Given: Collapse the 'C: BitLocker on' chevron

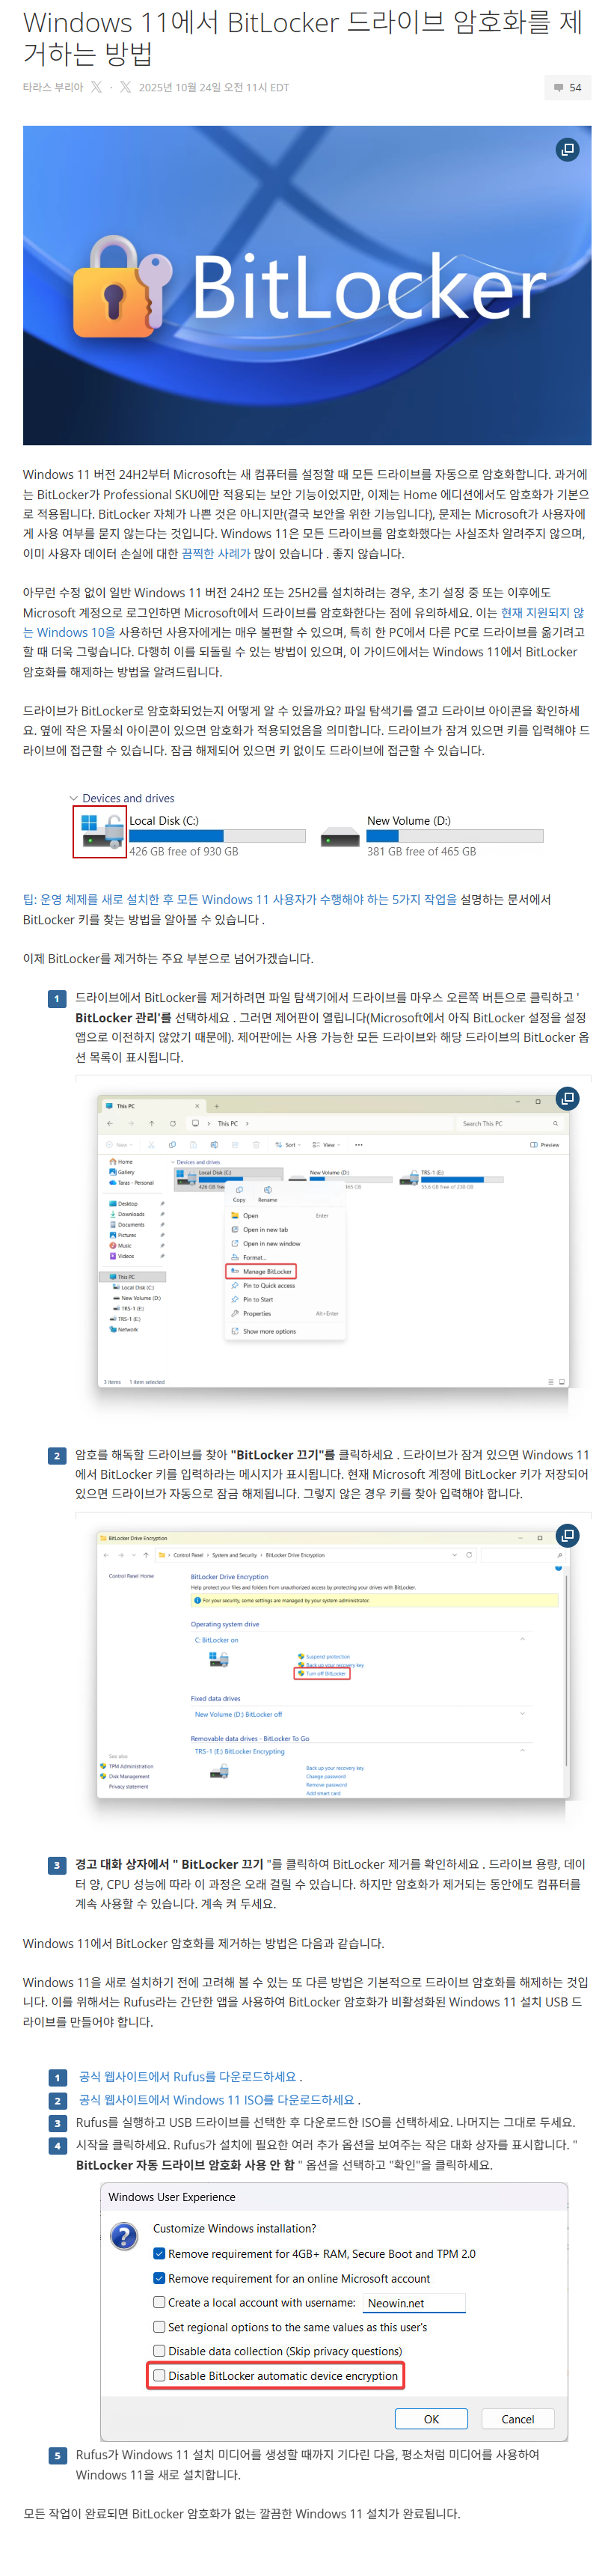Looking at the screenshot, I should (522, 1639).
